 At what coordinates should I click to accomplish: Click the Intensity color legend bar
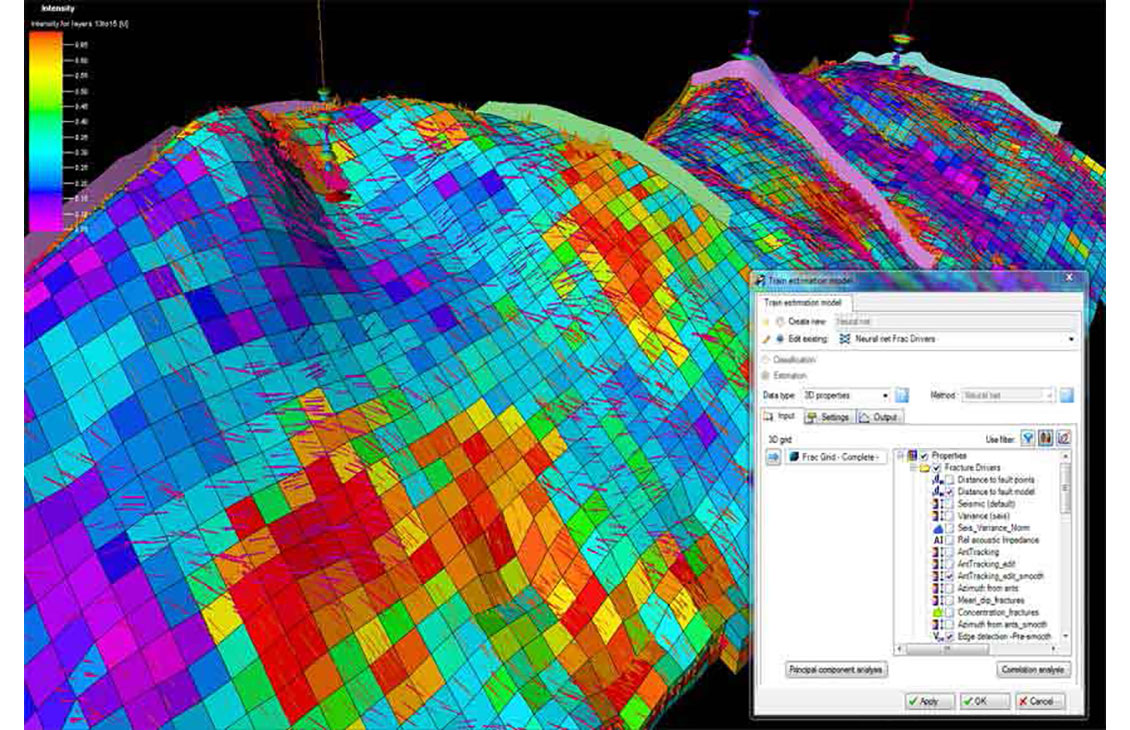click(45, 132)
